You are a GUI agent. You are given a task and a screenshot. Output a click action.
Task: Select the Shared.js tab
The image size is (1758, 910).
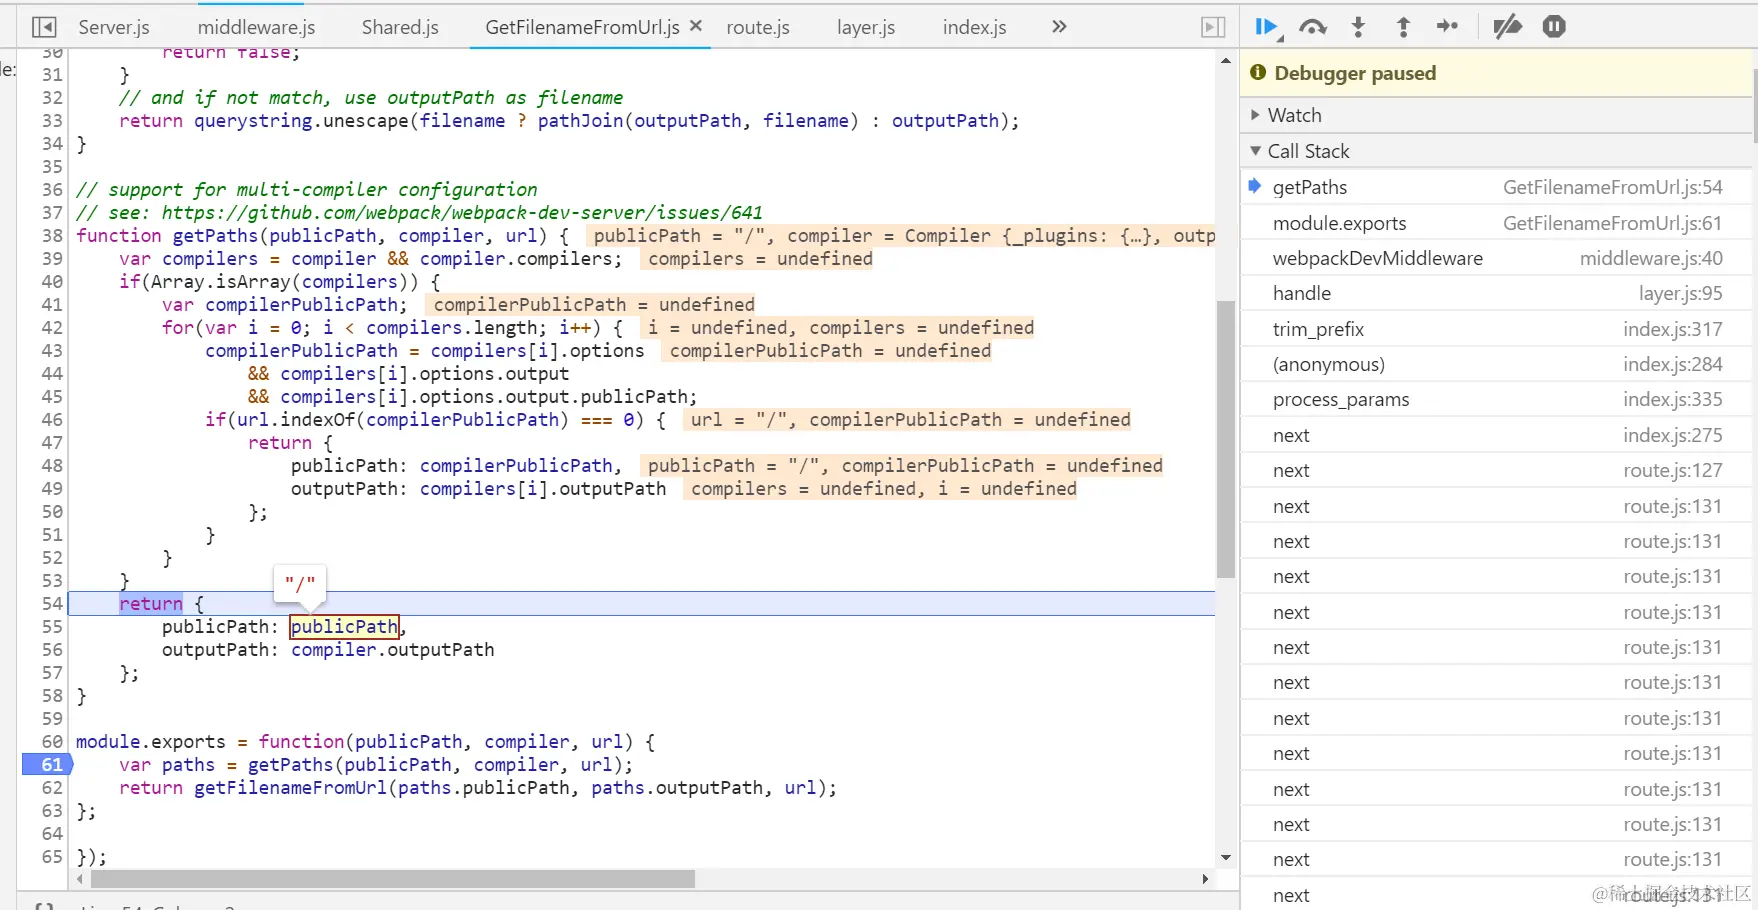tap(400, 27)
